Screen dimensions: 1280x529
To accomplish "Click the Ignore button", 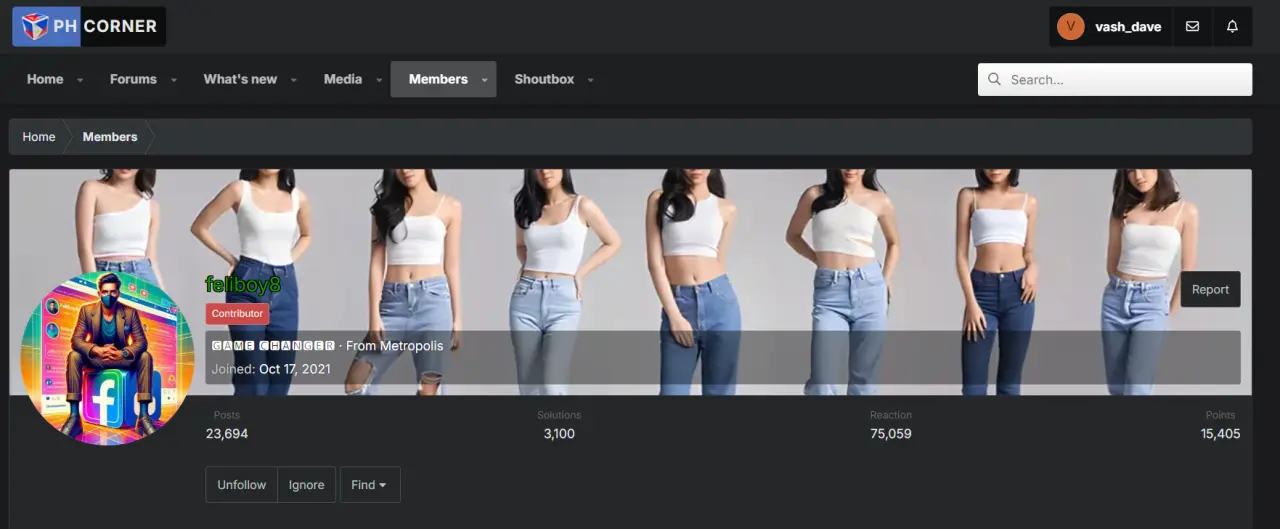I will click(x=306, y=484).
